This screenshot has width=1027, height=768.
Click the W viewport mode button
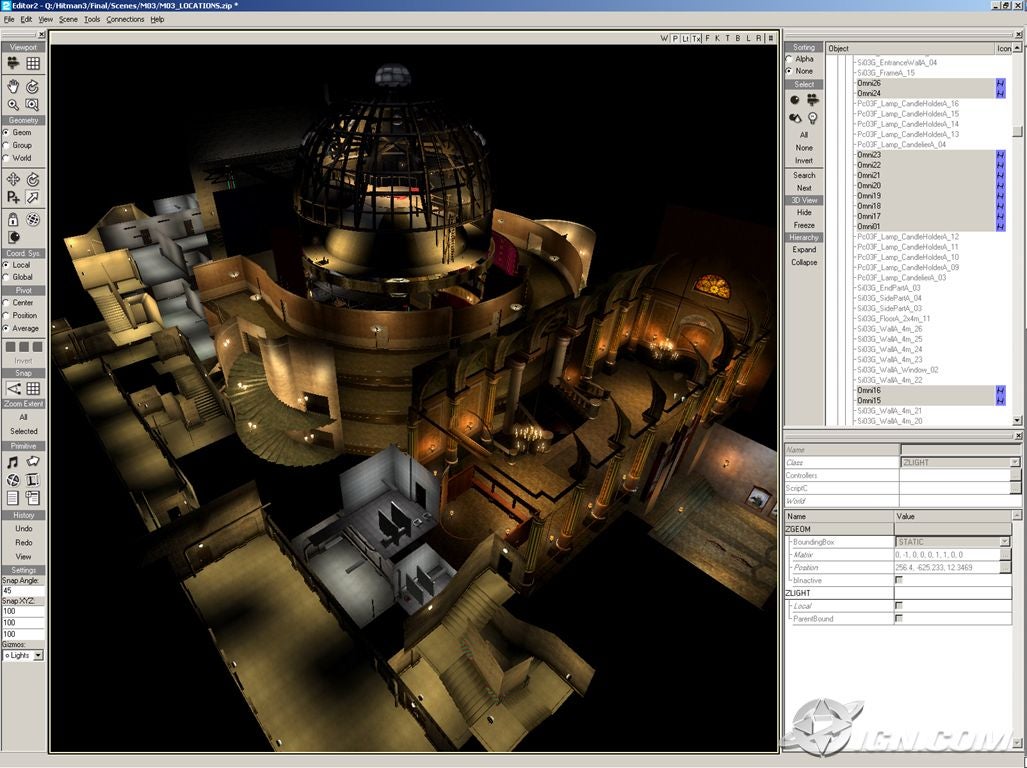click(x=664, y=39)
